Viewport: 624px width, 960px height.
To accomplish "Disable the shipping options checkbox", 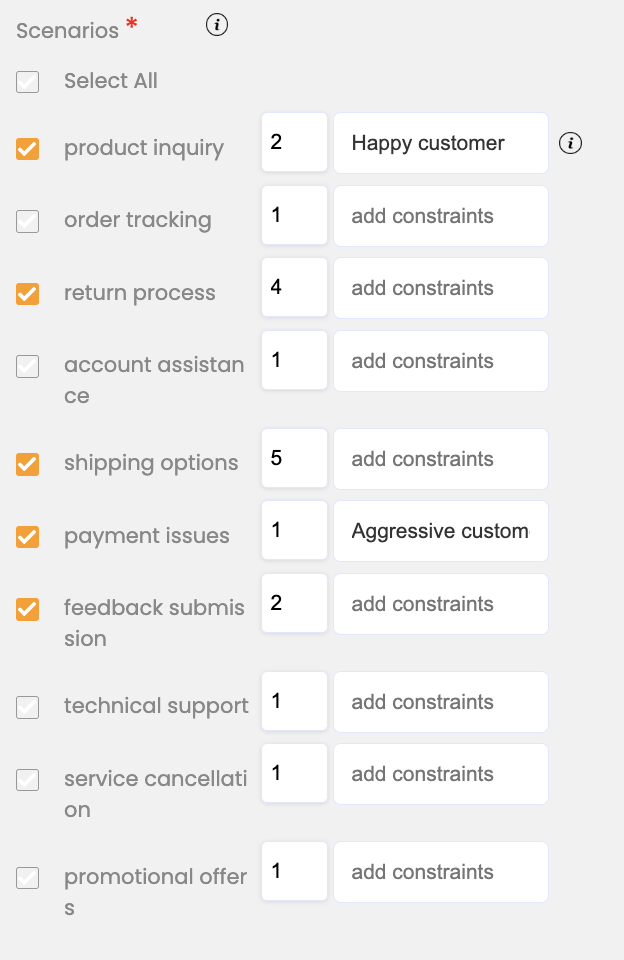I will tap(28, 464).
